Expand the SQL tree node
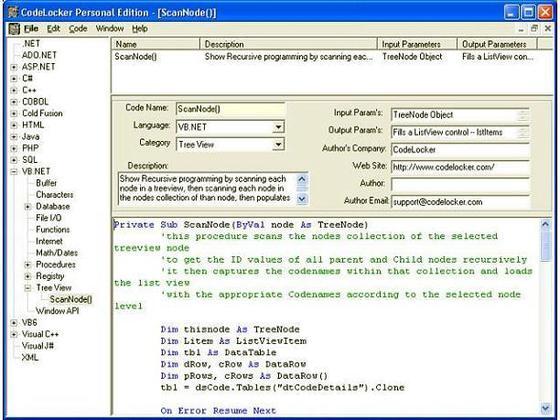This screenshot has height=420, width=560. [14, 160]
